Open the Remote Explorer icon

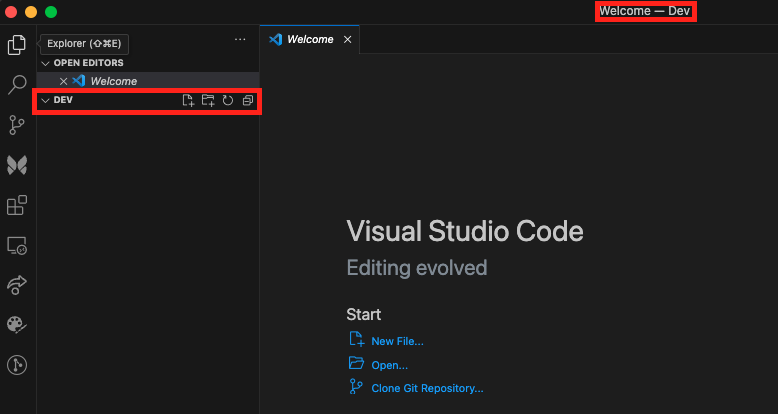pos(17,245)
